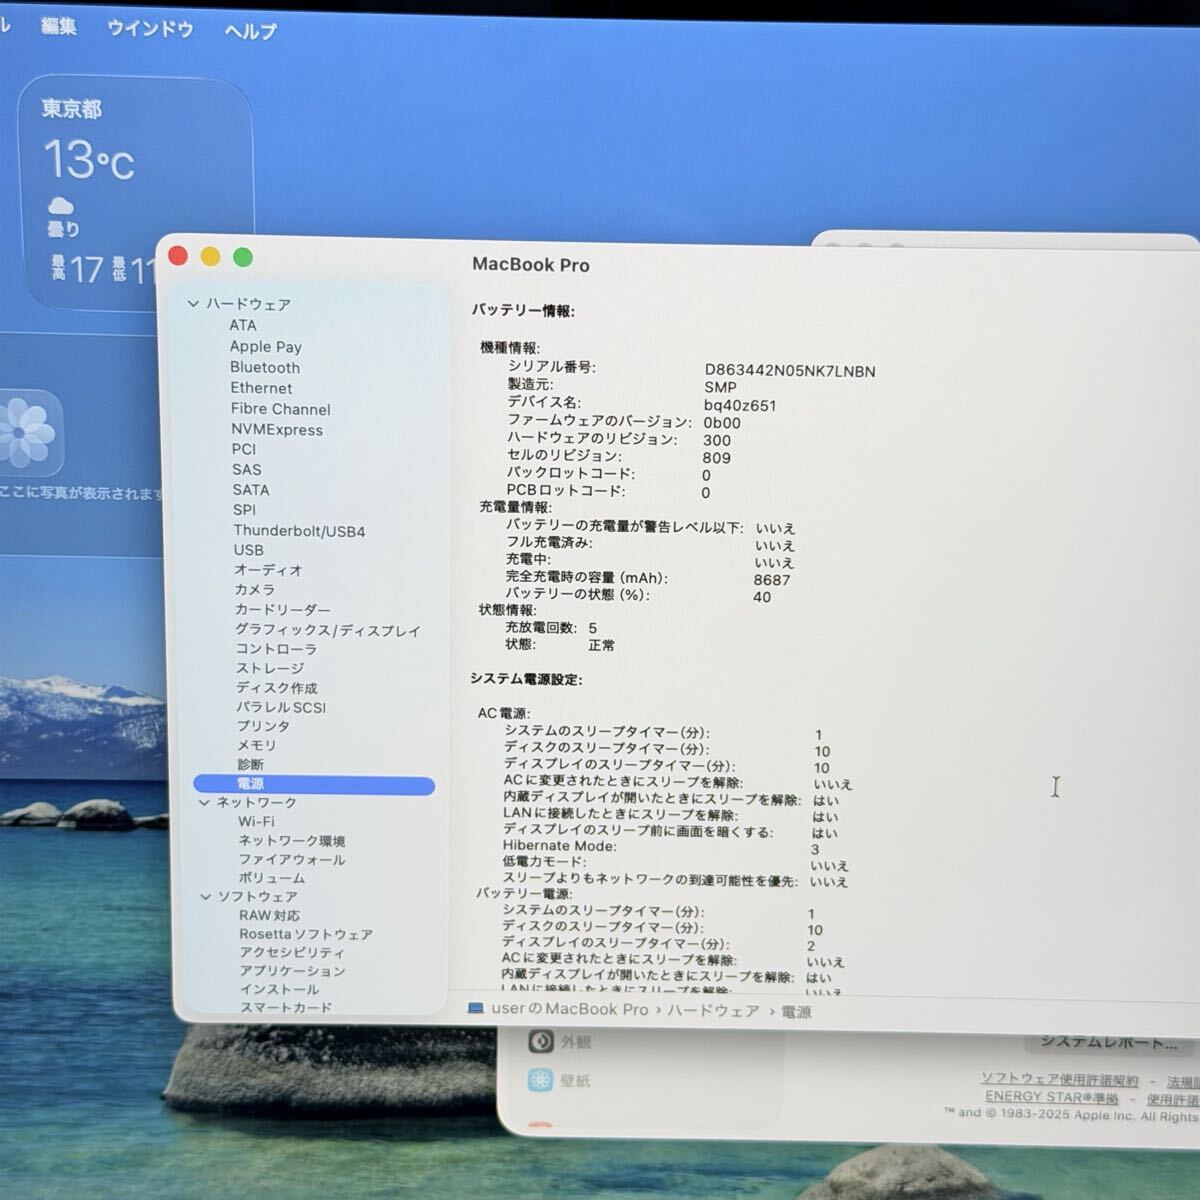Image resolution: width=1200 pixels, height=1200 pixels.
Task: Select PCI in the sidebar
Action: [244, 449]
